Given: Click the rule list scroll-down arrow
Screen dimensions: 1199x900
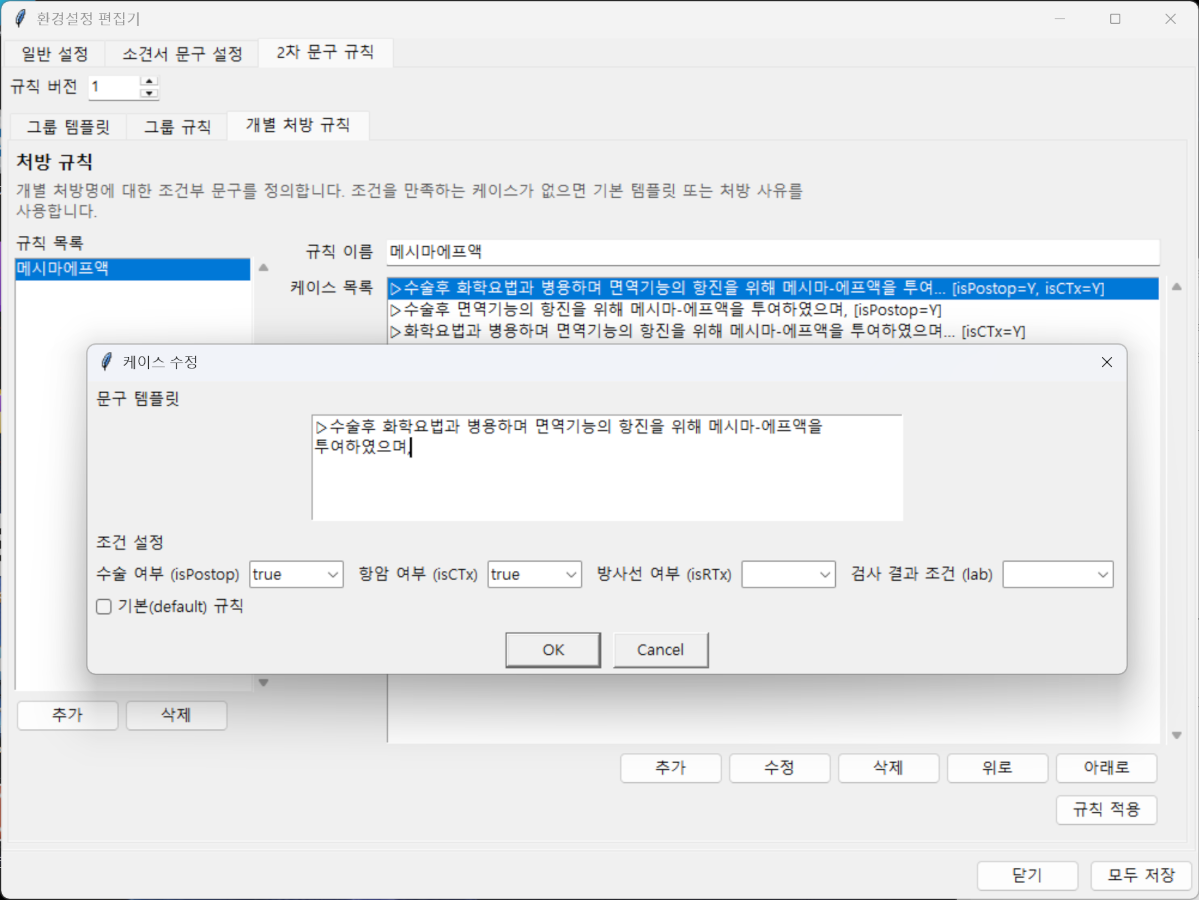Looking at the screenshot, I should (264, 683).
